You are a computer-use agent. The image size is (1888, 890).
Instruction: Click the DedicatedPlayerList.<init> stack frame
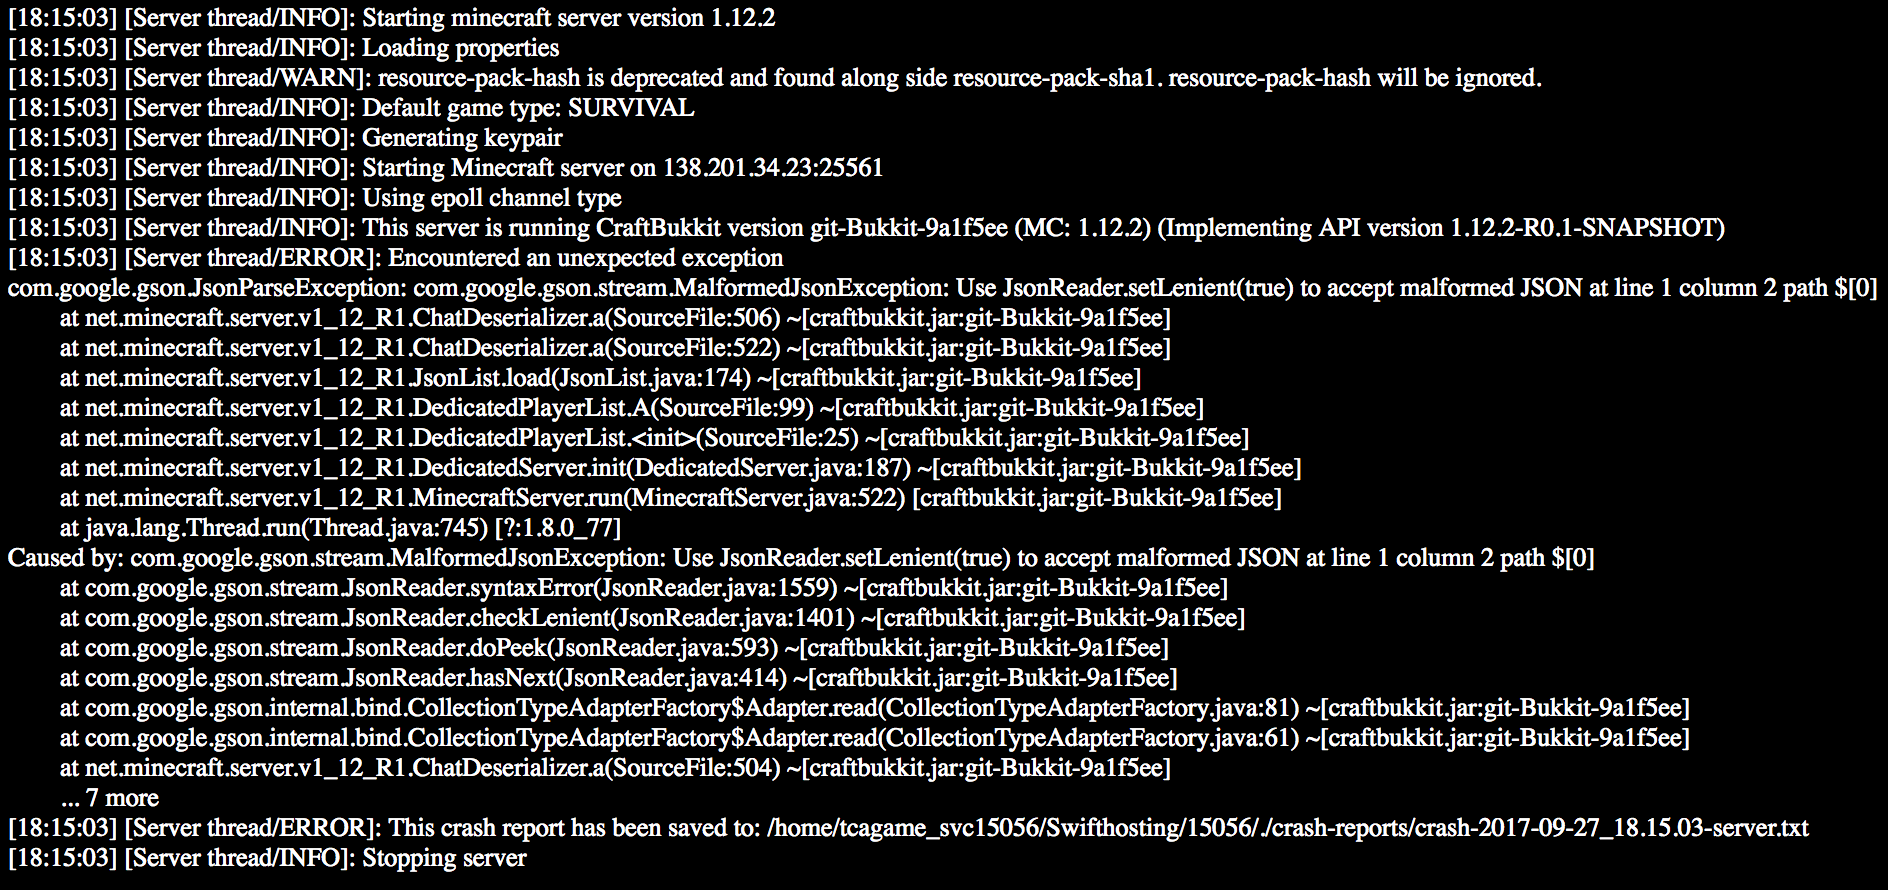coord(654,438)
